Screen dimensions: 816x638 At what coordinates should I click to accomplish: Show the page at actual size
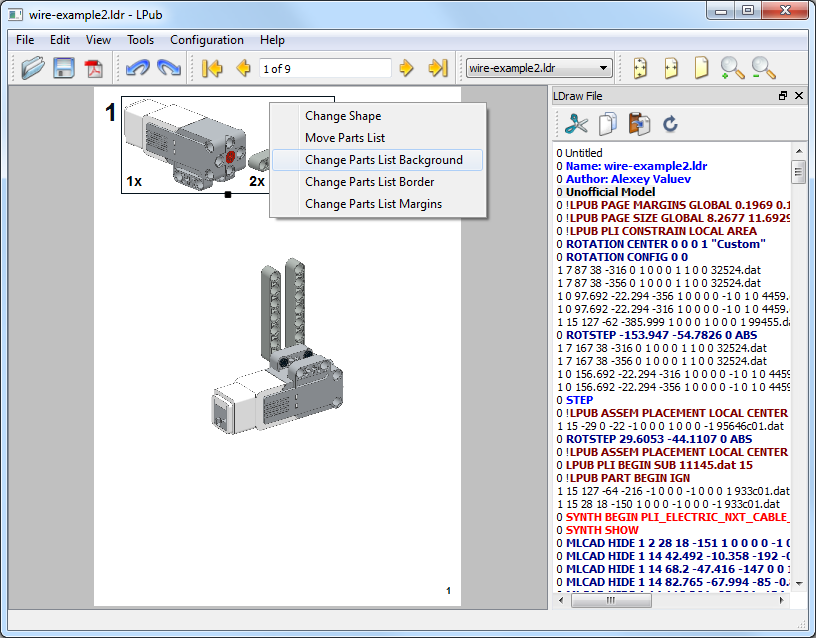coord(702,68)
